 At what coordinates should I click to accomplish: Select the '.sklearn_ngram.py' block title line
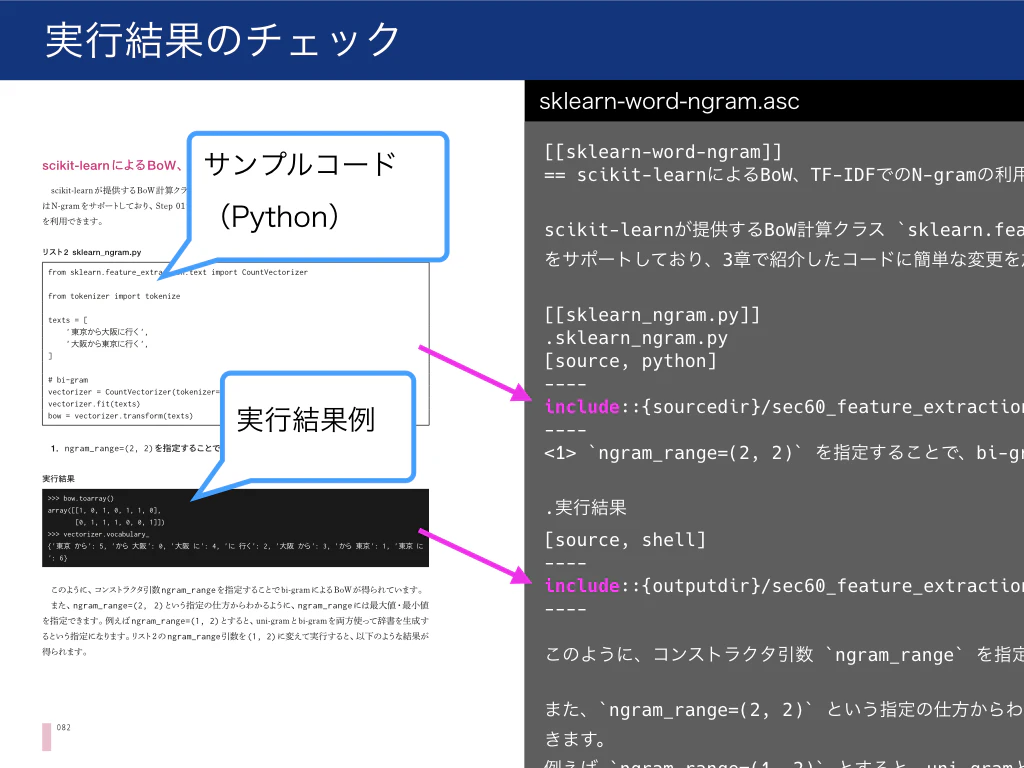636,338
